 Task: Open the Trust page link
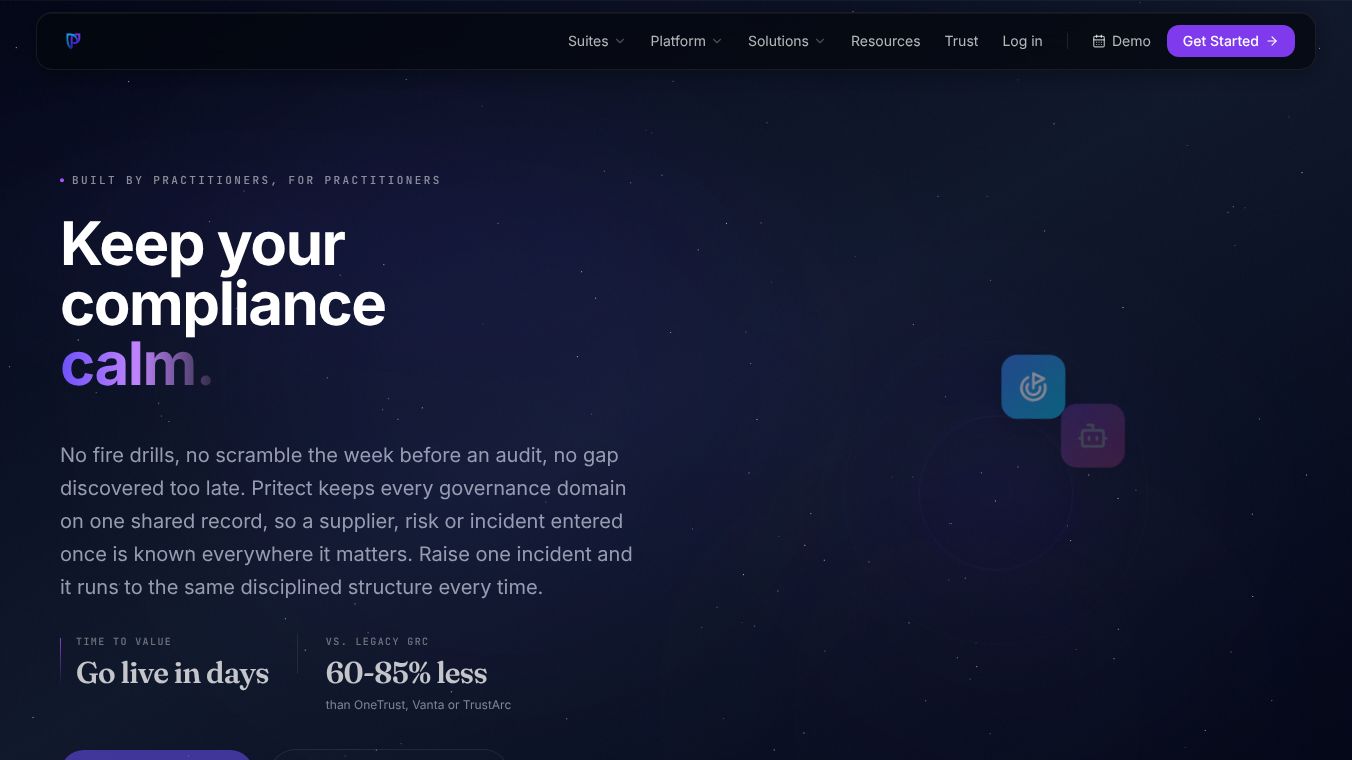point(961,41)
